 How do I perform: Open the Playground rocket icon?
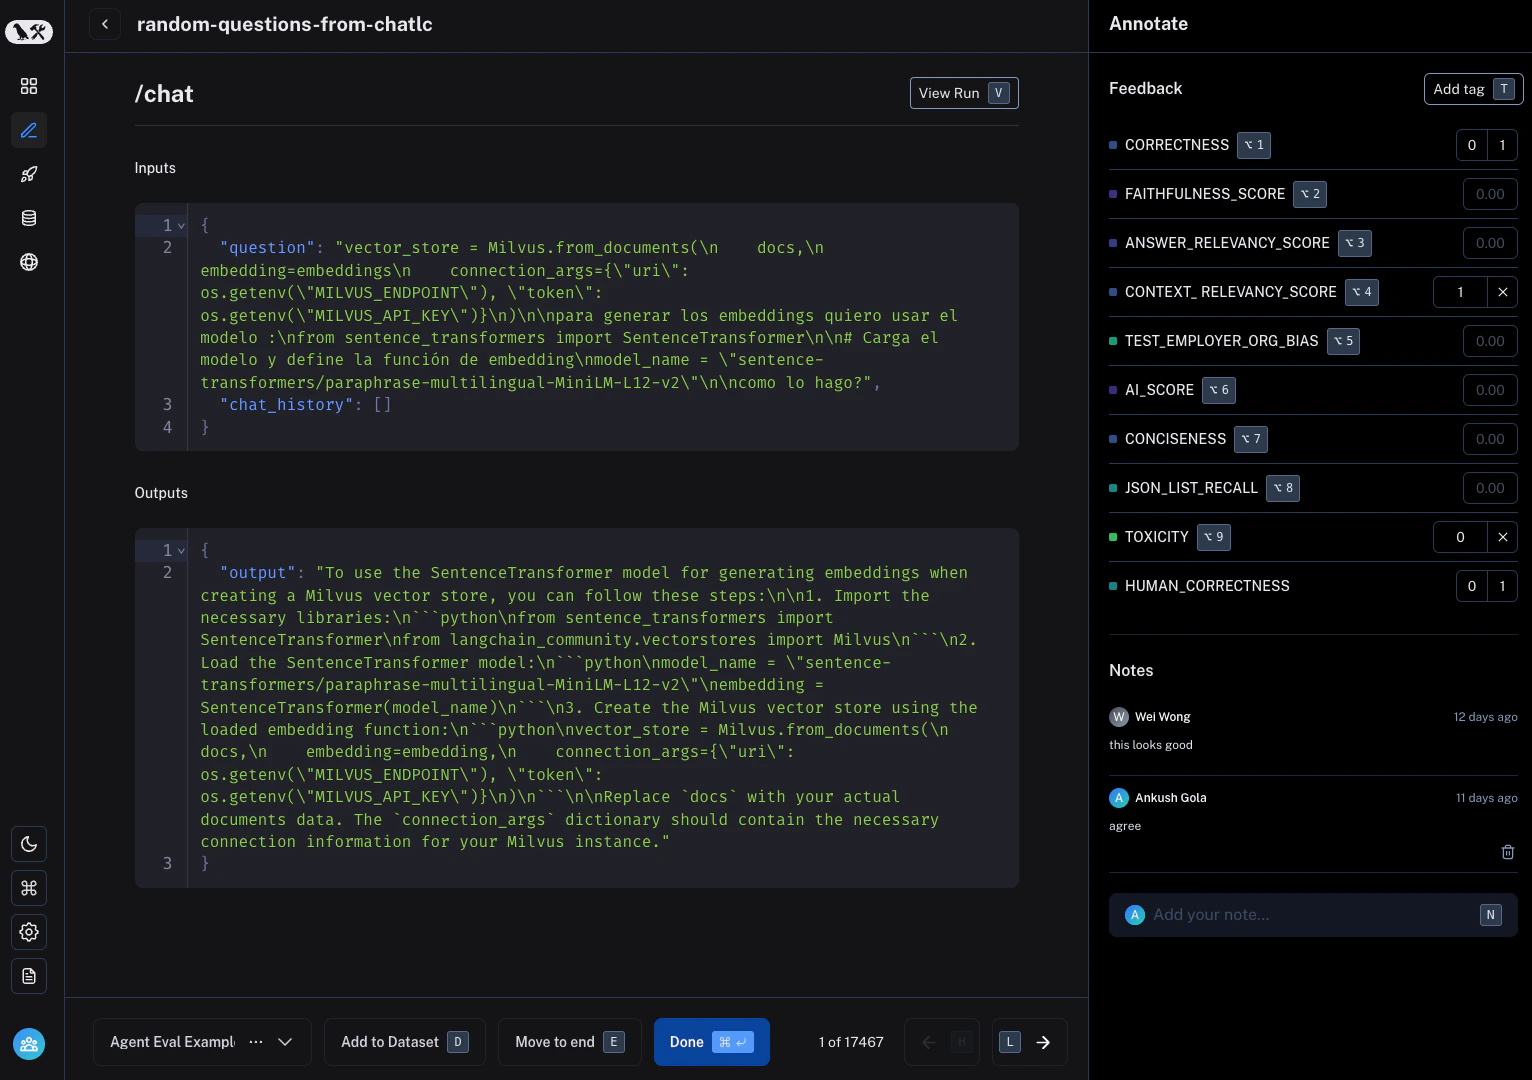(29, 174)
